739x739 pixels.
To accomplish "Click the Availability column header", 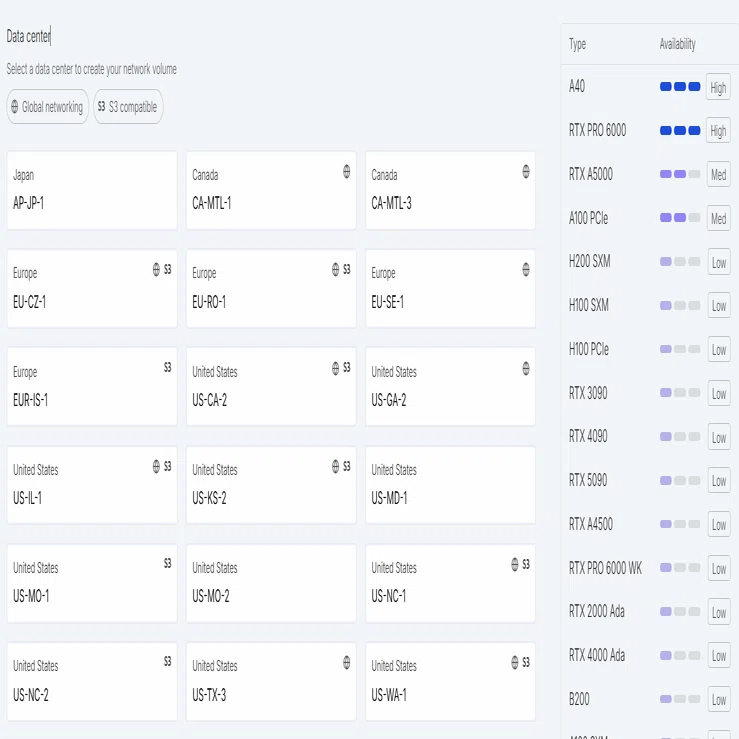I will click(x=677, y=44).
